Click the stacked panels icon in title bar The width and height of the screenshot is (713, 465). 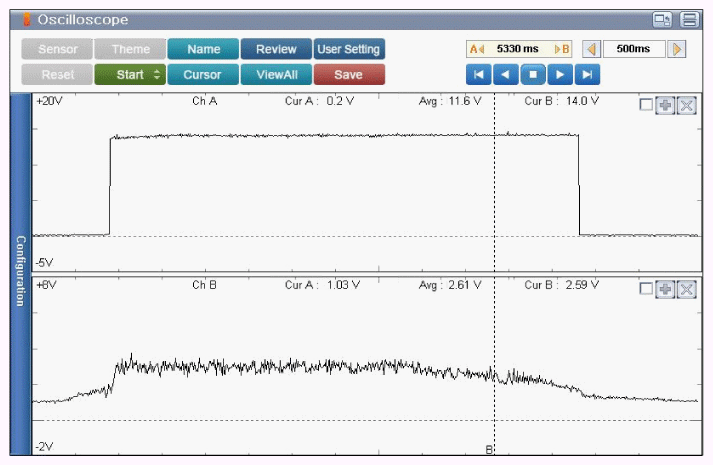tap(689, 20)
